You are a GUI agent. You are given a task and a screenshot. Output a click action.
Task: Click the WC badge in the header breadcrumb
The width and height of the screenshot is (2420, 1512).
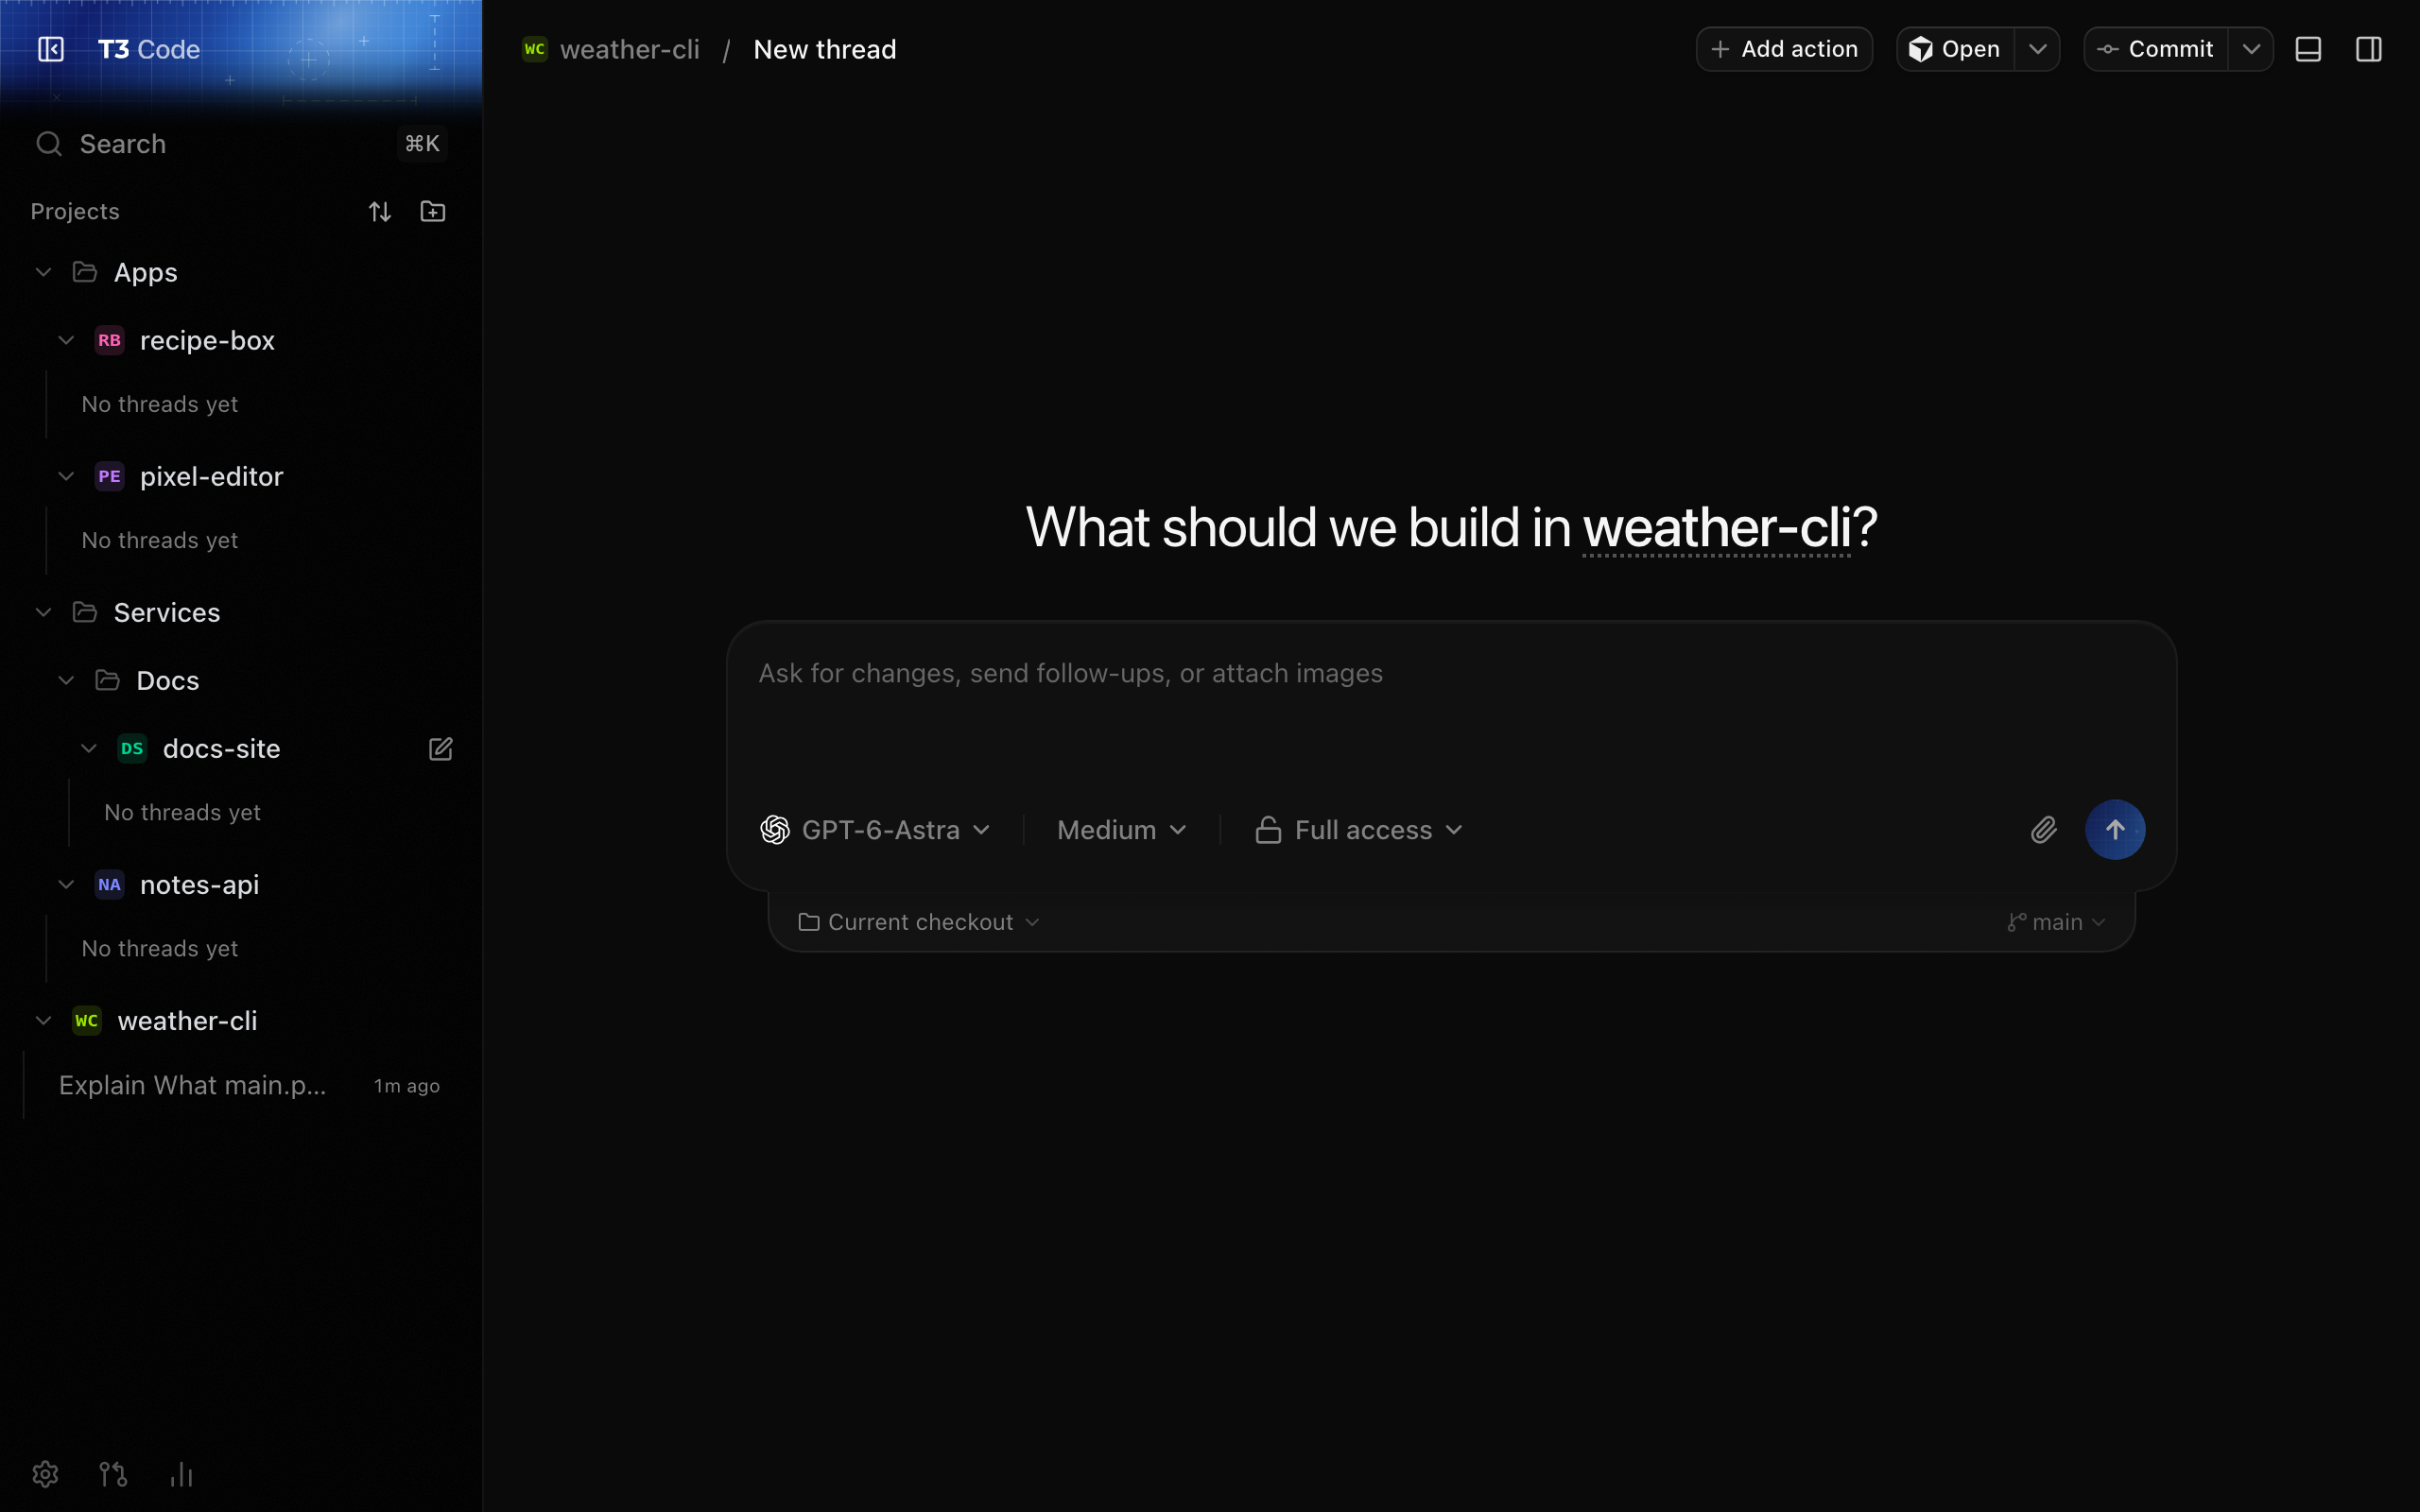535,49
